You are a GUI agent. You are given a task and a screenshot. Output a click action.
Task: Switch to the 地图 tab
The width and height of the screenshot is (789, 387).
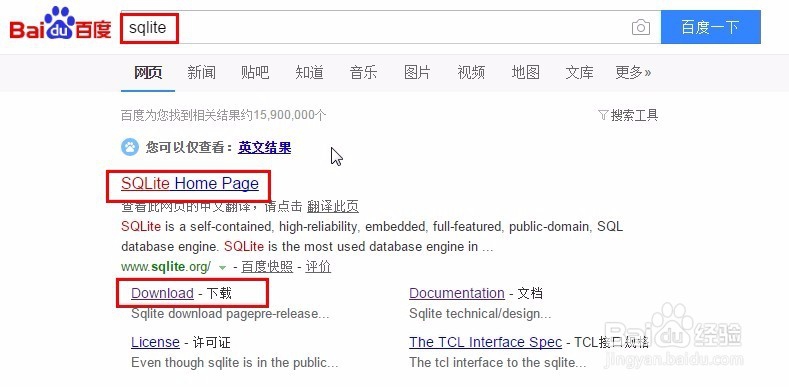coord(525,73)
